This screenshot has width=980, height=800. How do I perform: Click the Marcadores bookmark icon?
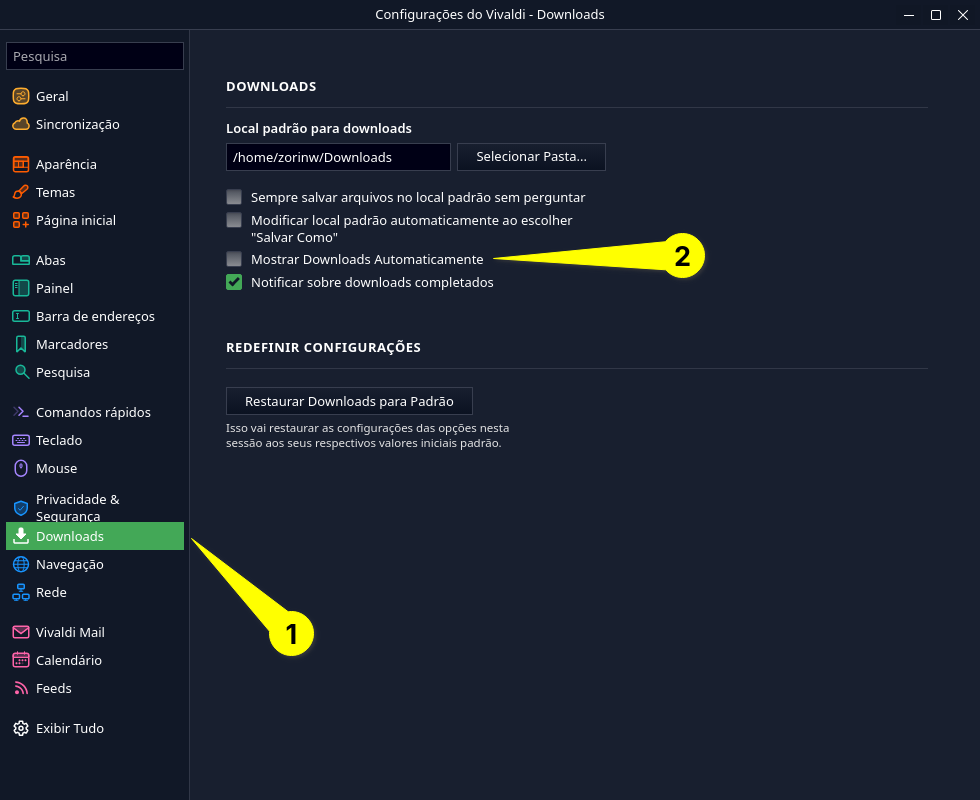(20, 344)
